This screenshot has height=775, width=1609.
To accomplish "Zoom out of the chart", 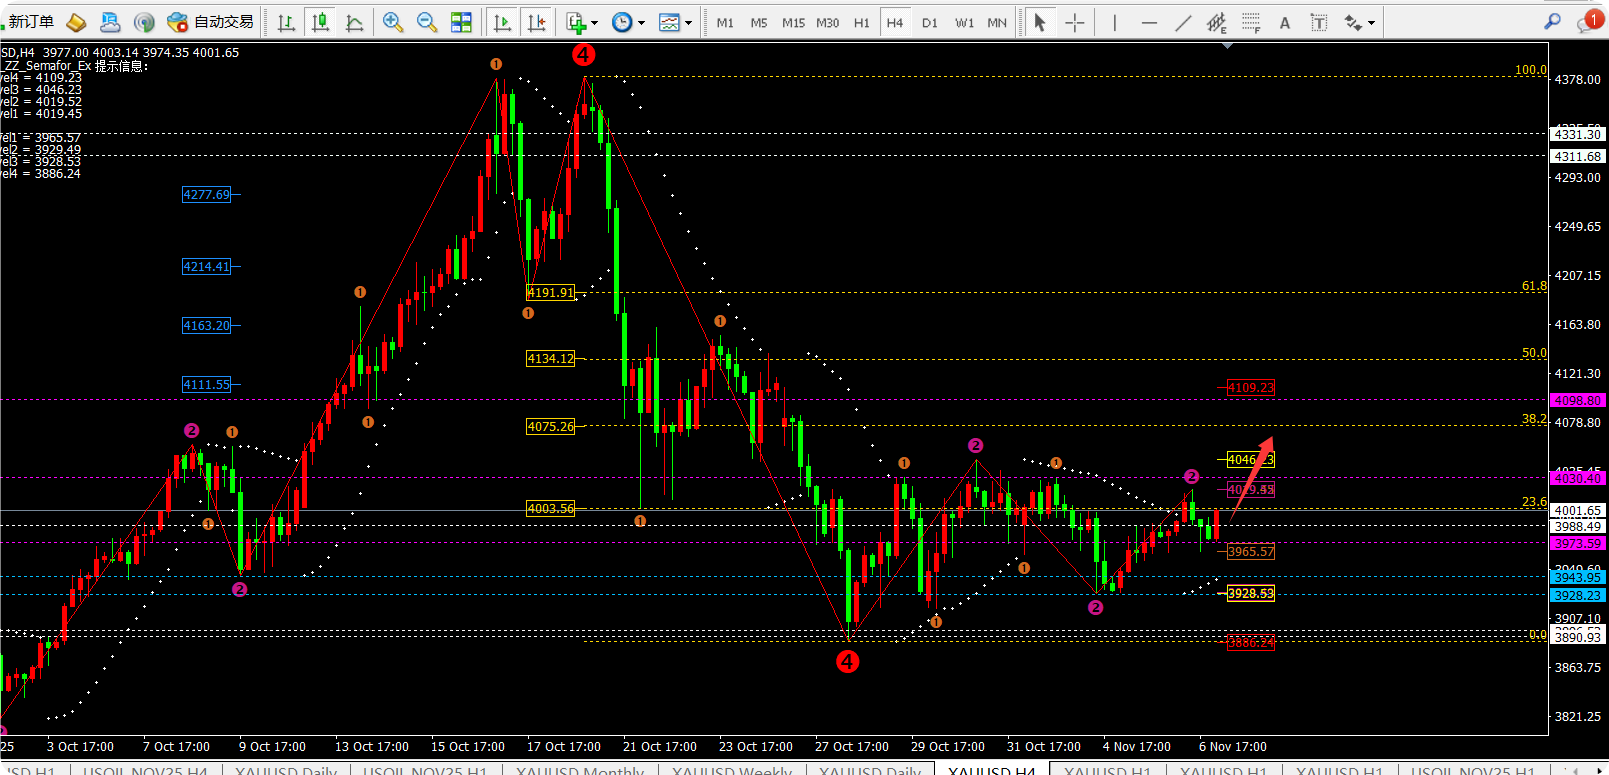I will (427, 22).
